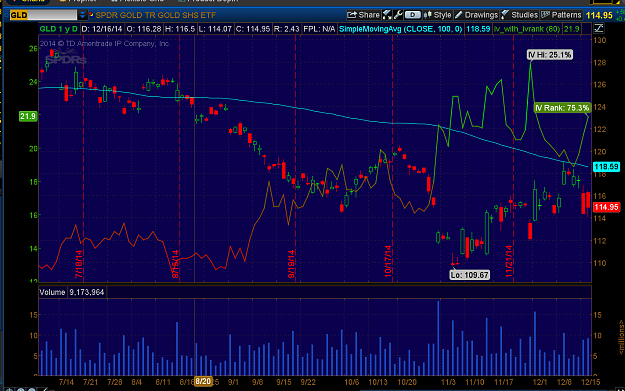This screenshot has height=391, width=625.
Task: Click the cyan 118.59 price axis tag
Action: [606, 167]
